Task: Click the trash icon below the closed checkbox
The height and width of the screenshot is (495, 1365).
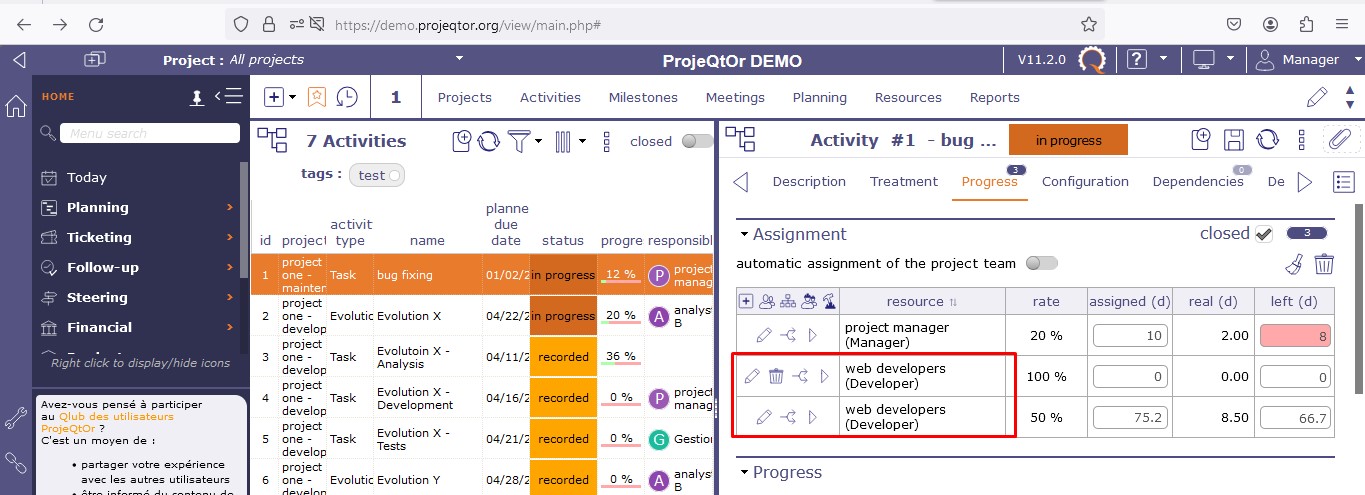Action: tap(1324, 264)
